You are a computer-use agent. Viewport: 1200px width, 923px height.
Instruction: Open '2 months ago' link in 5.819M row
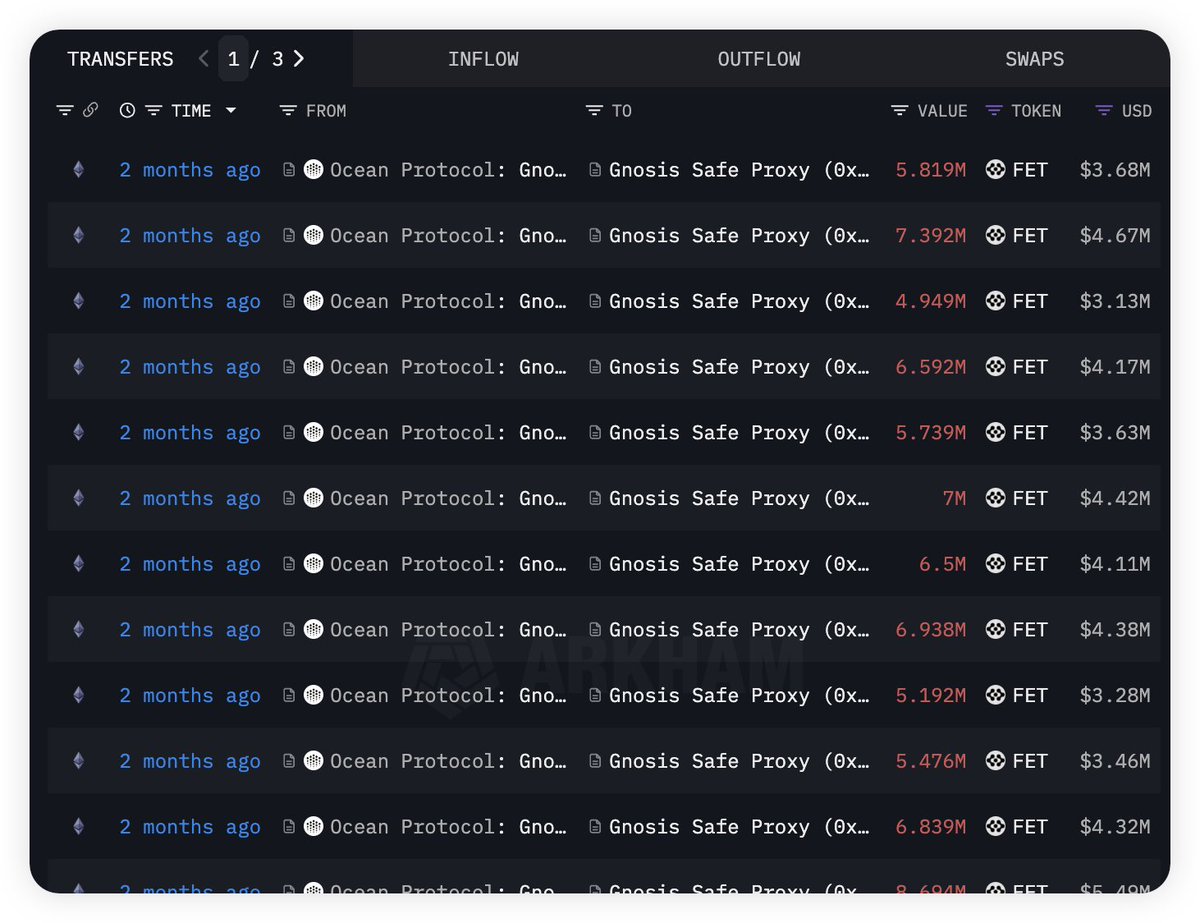[x=190, y=170]
